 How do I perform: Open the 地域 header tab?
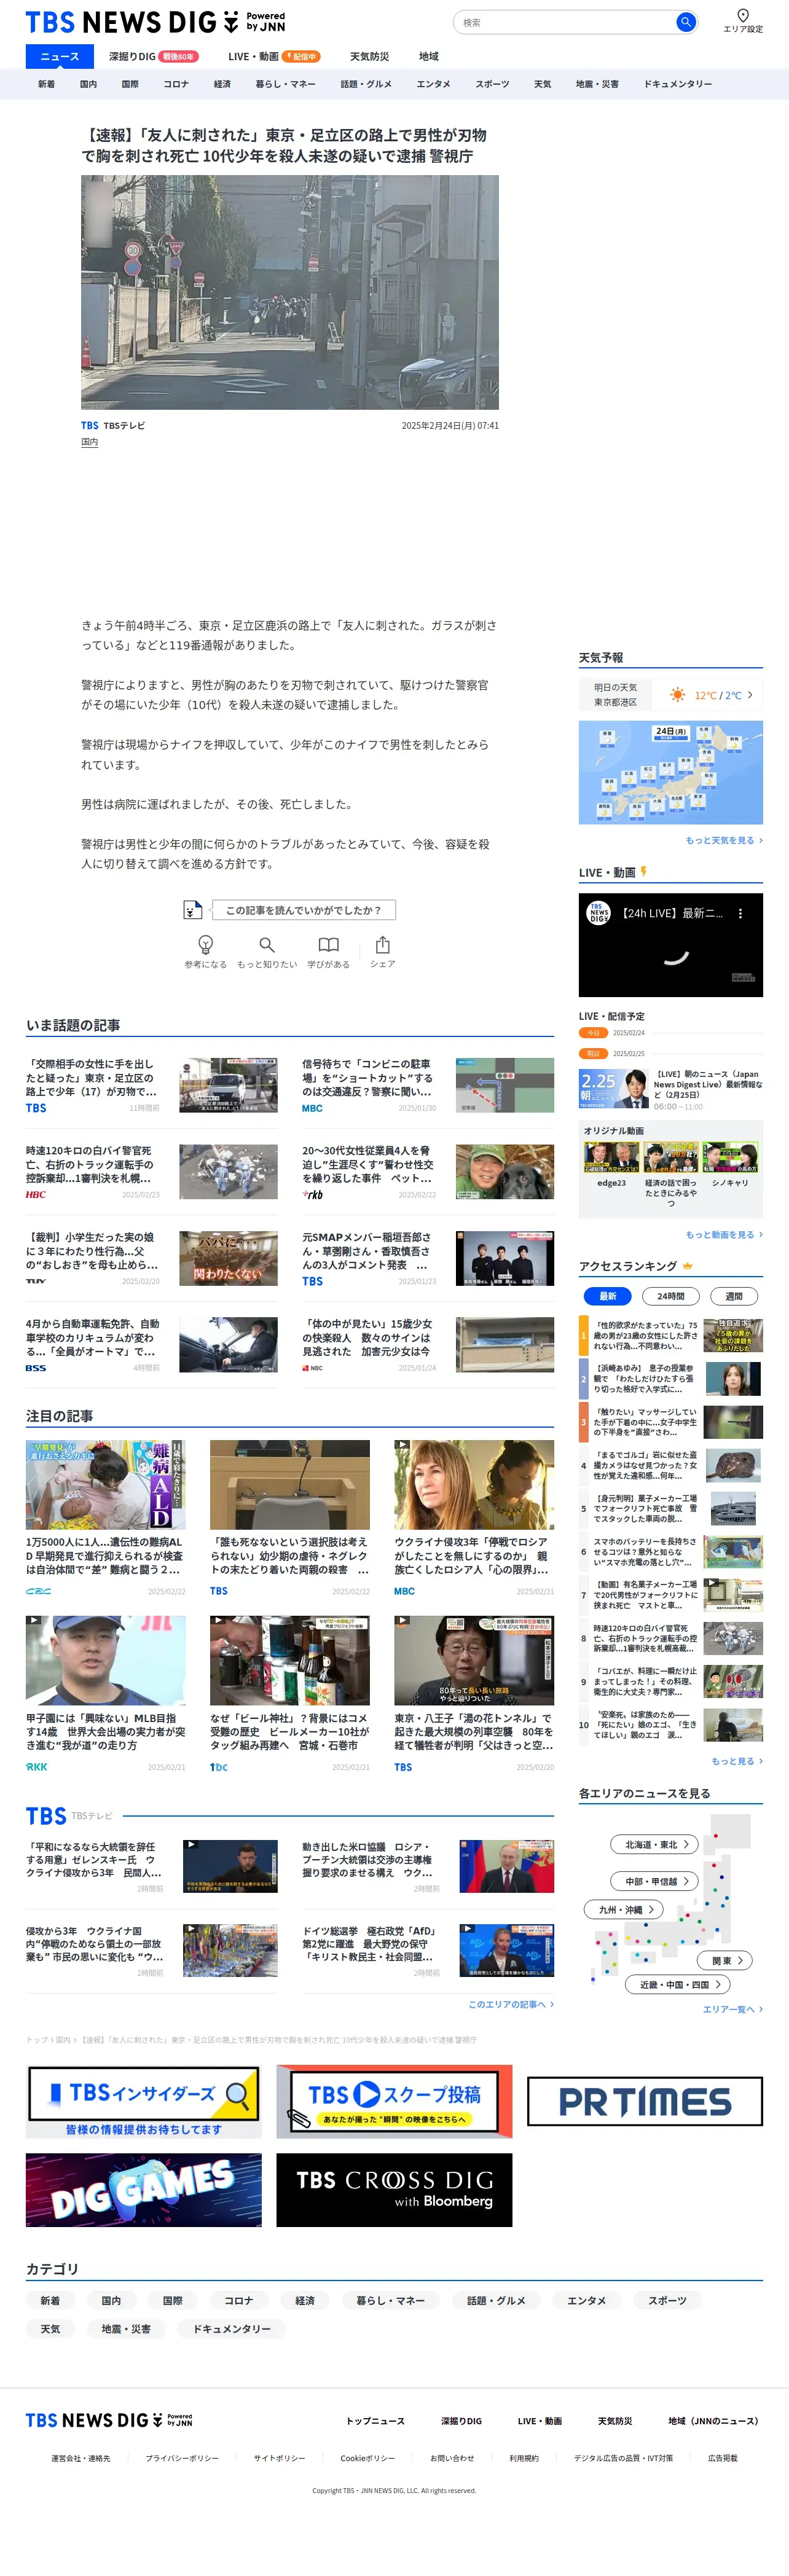[x=429, y=57]
